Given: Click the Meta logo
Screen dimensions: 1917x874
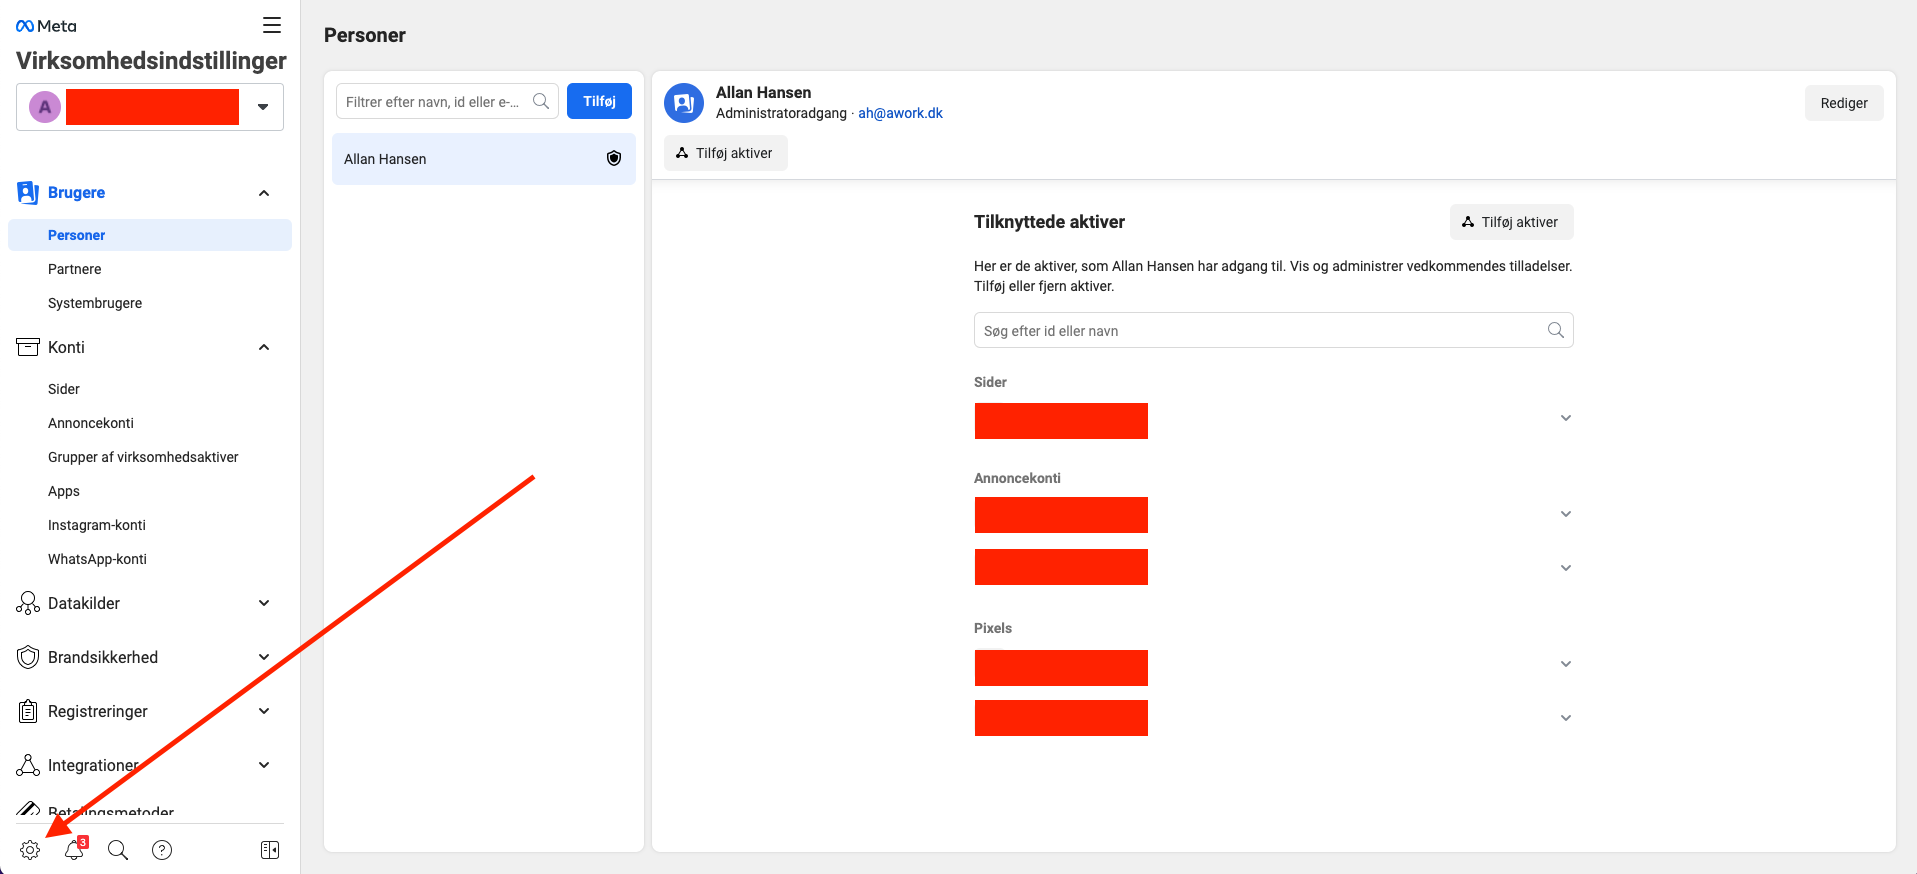Looking at the screenshot, I should pos(46,26).
